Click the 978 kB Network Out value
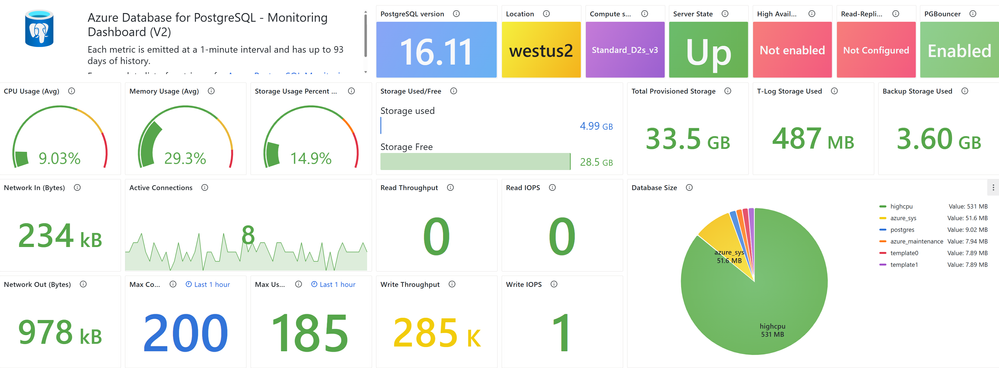The width and height of the screenshot is (999, 368). pos(60,333)
